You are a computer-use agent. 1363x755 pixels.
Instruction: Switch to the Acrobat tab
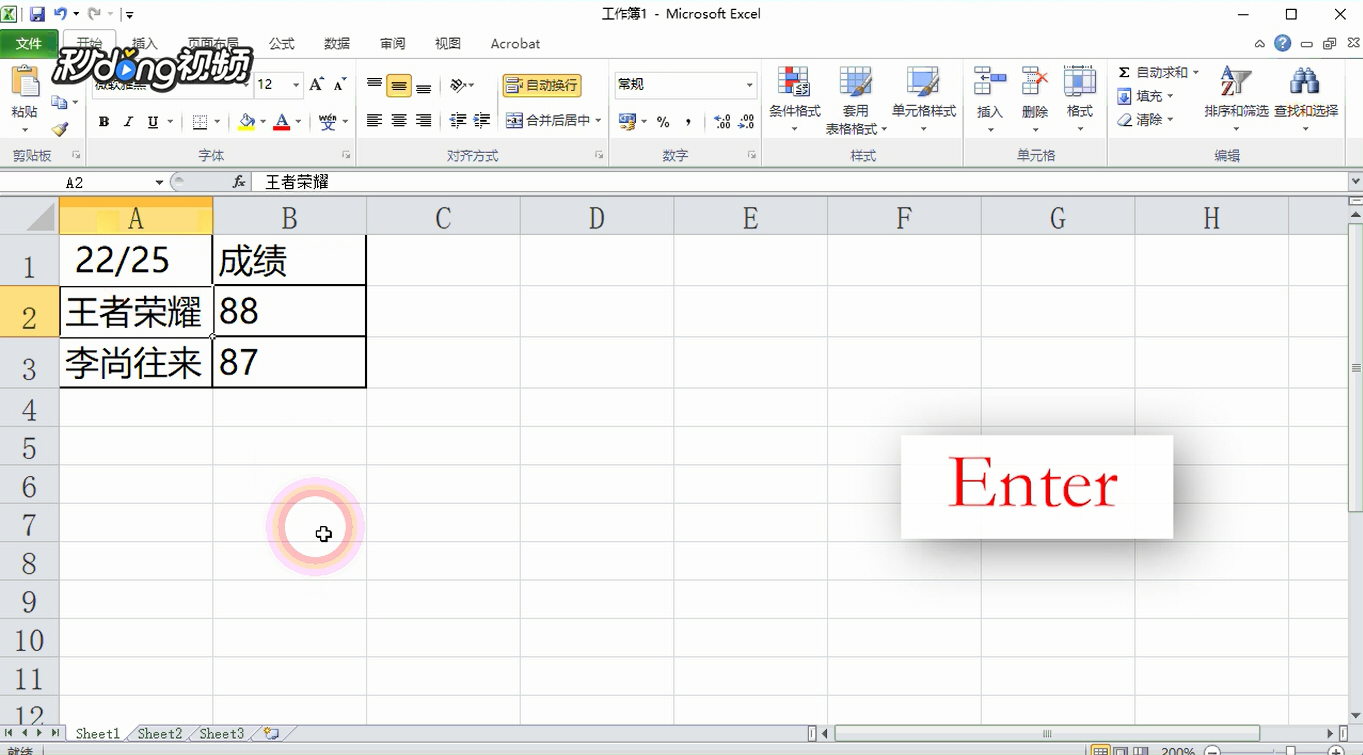(x=515, y=44)
